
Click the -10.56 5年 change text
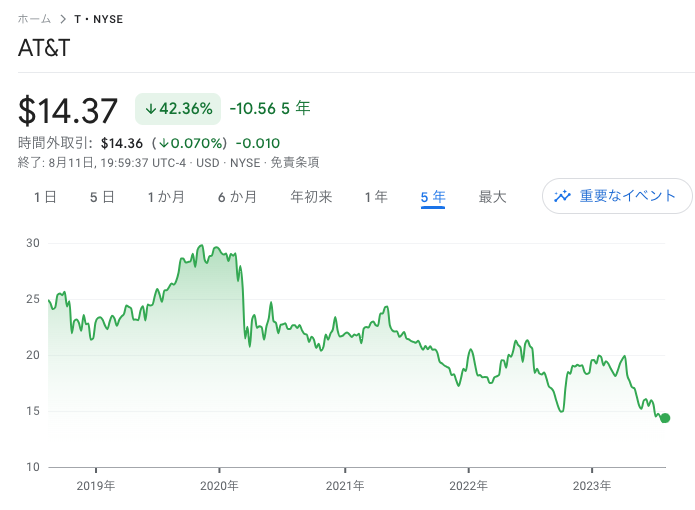click(x=270, y=108)
